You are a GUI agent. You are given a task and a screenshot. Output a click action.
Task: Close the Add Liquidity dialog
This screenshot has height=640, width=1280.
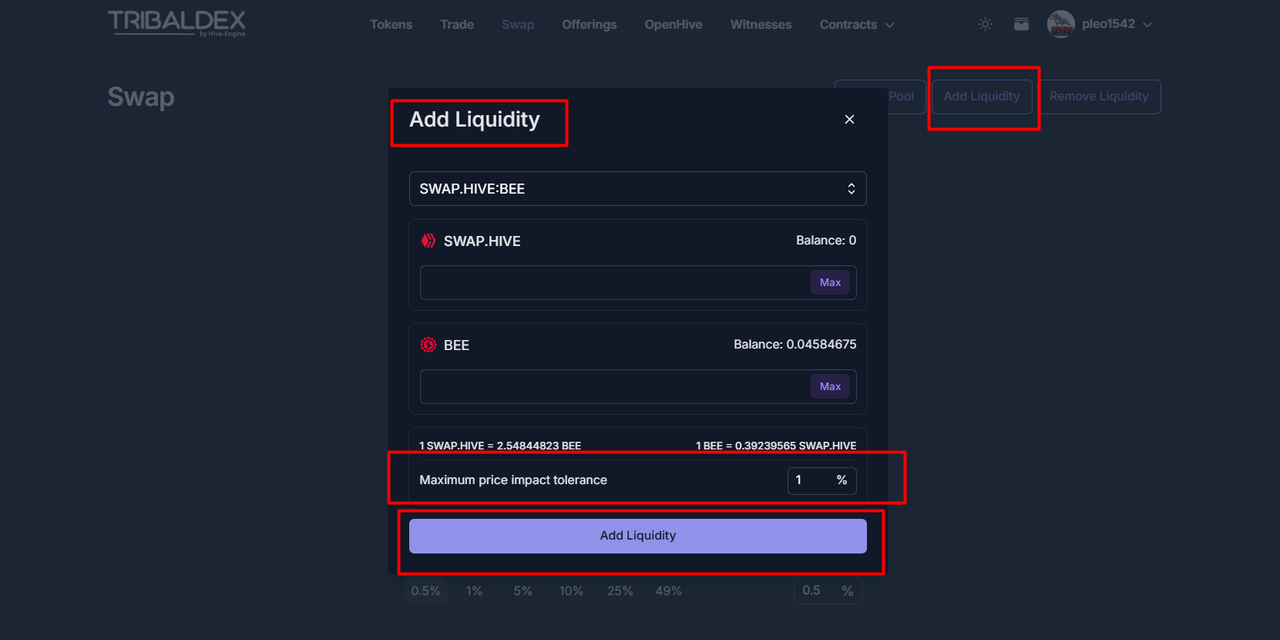tap(849, 119)
